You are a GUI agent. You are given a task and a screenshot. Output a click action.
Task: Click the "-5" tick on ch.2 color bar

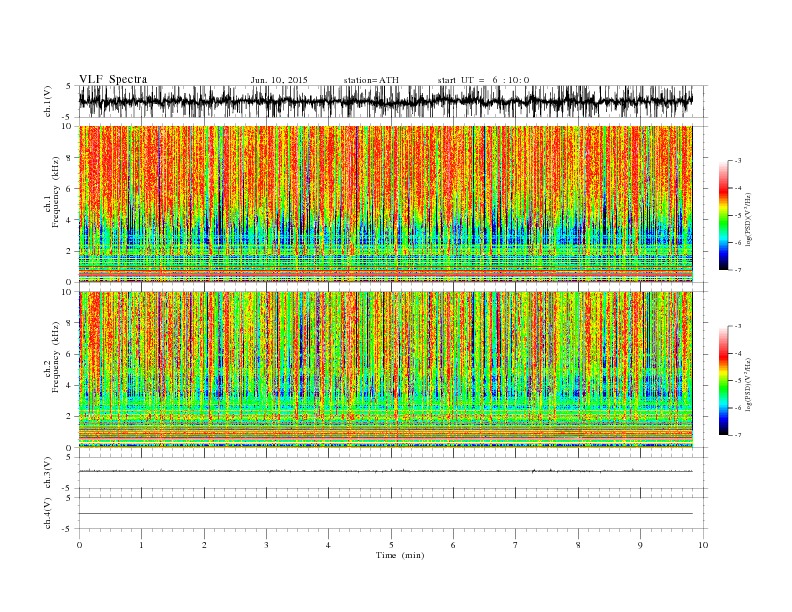point(738,381)
